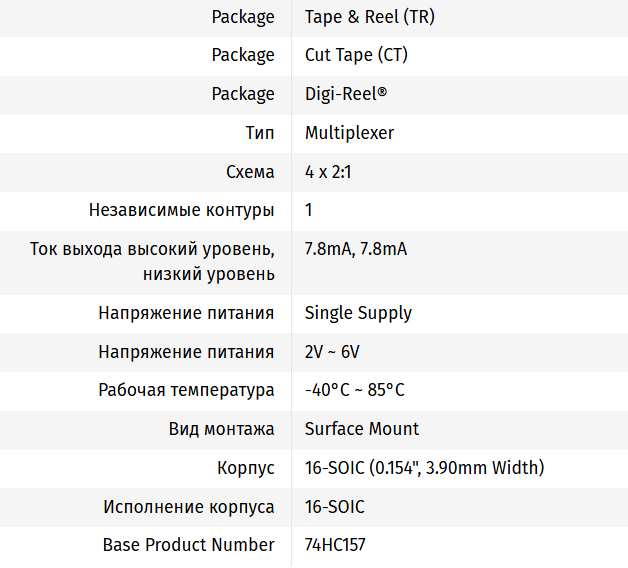Screen dimensions: 628x568
Task: Select the Single Supply value
Action: click(x=358, y=313)
